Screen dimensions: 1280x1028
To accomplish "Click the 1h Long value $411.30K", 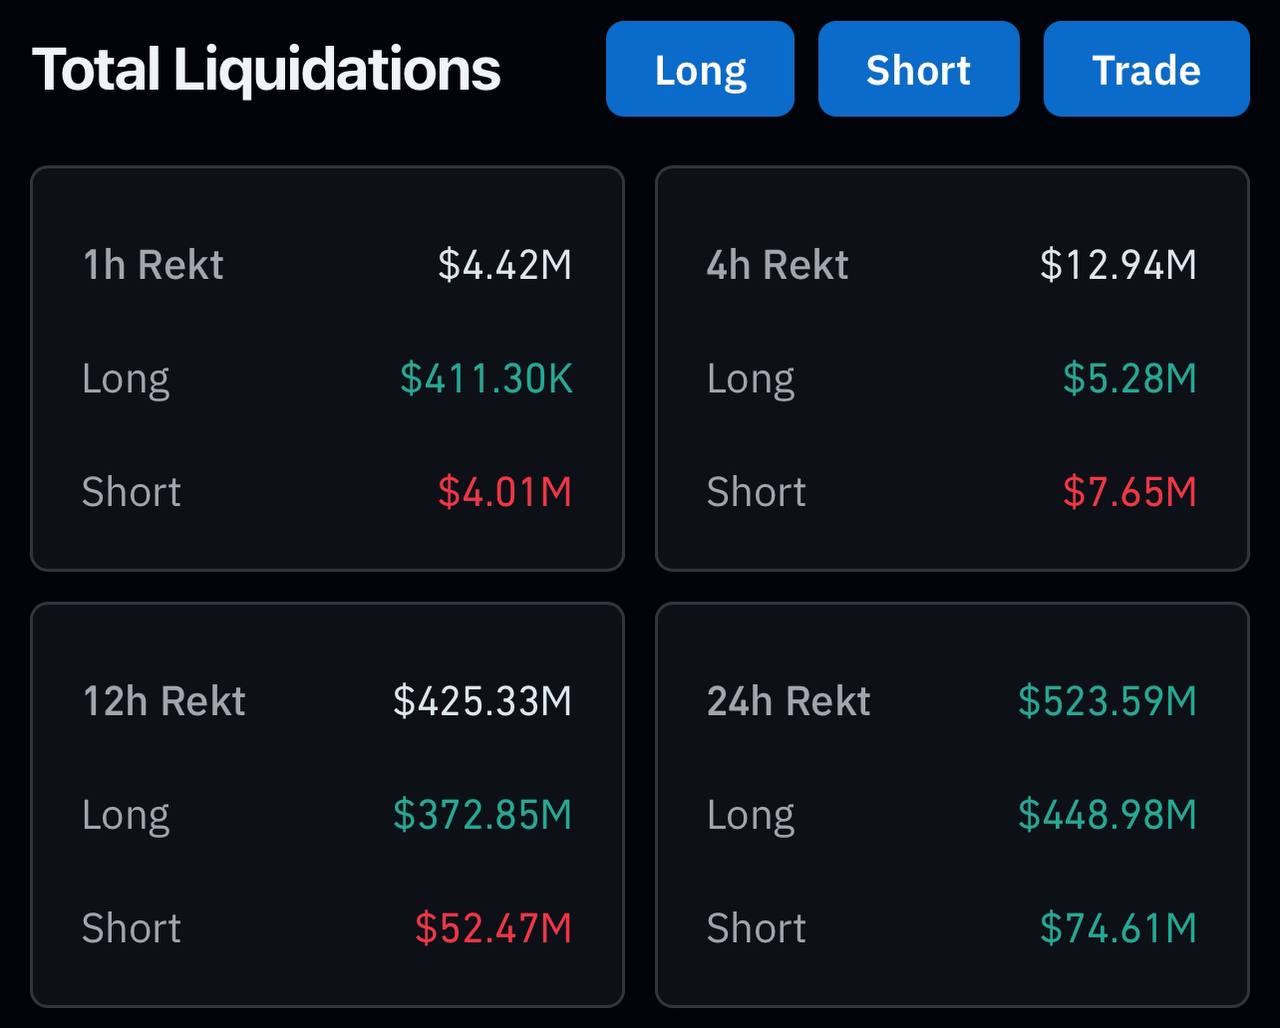I will (x=486, y=379).
